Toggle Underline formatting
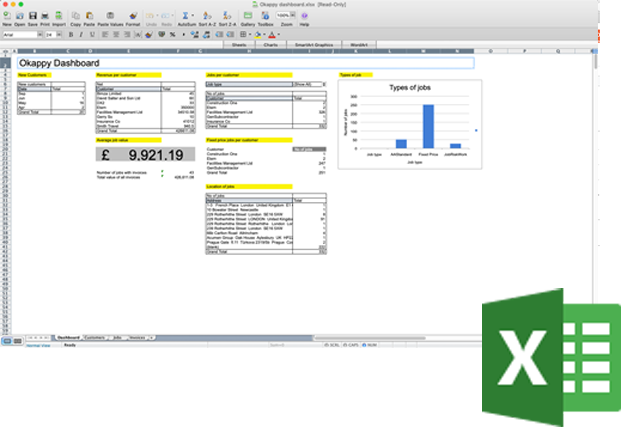Screen dimensions: 621x427 click(x=92, y=35)
